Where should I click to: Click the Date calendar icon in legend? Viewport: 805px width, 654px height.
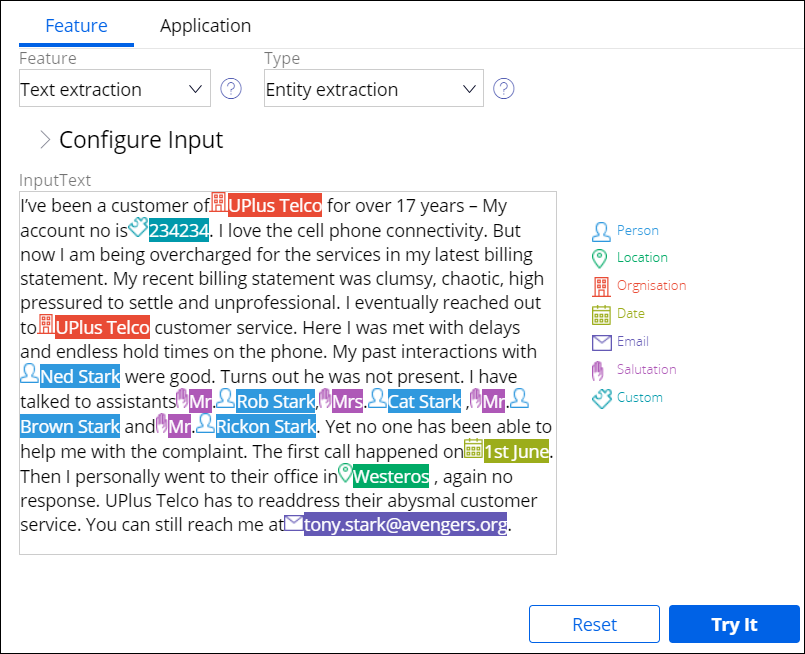click(x=600, y=314)
